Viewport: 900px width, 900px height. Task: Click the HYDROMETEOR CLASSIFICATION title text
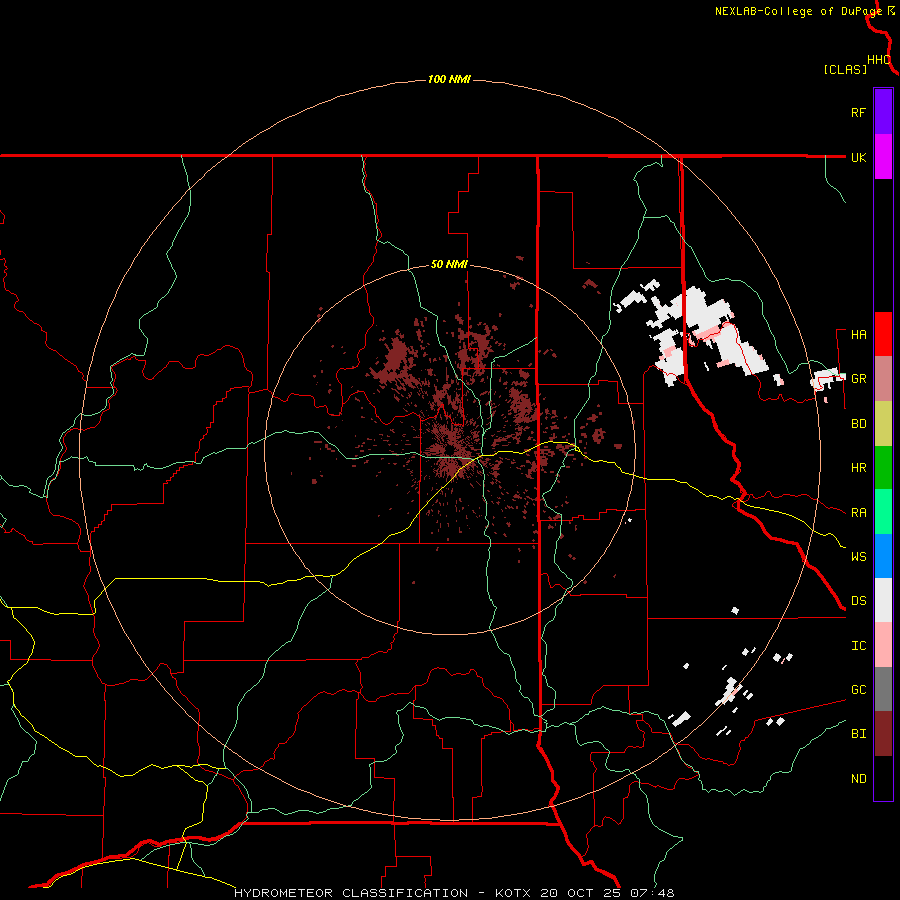[x=351, y=893]
